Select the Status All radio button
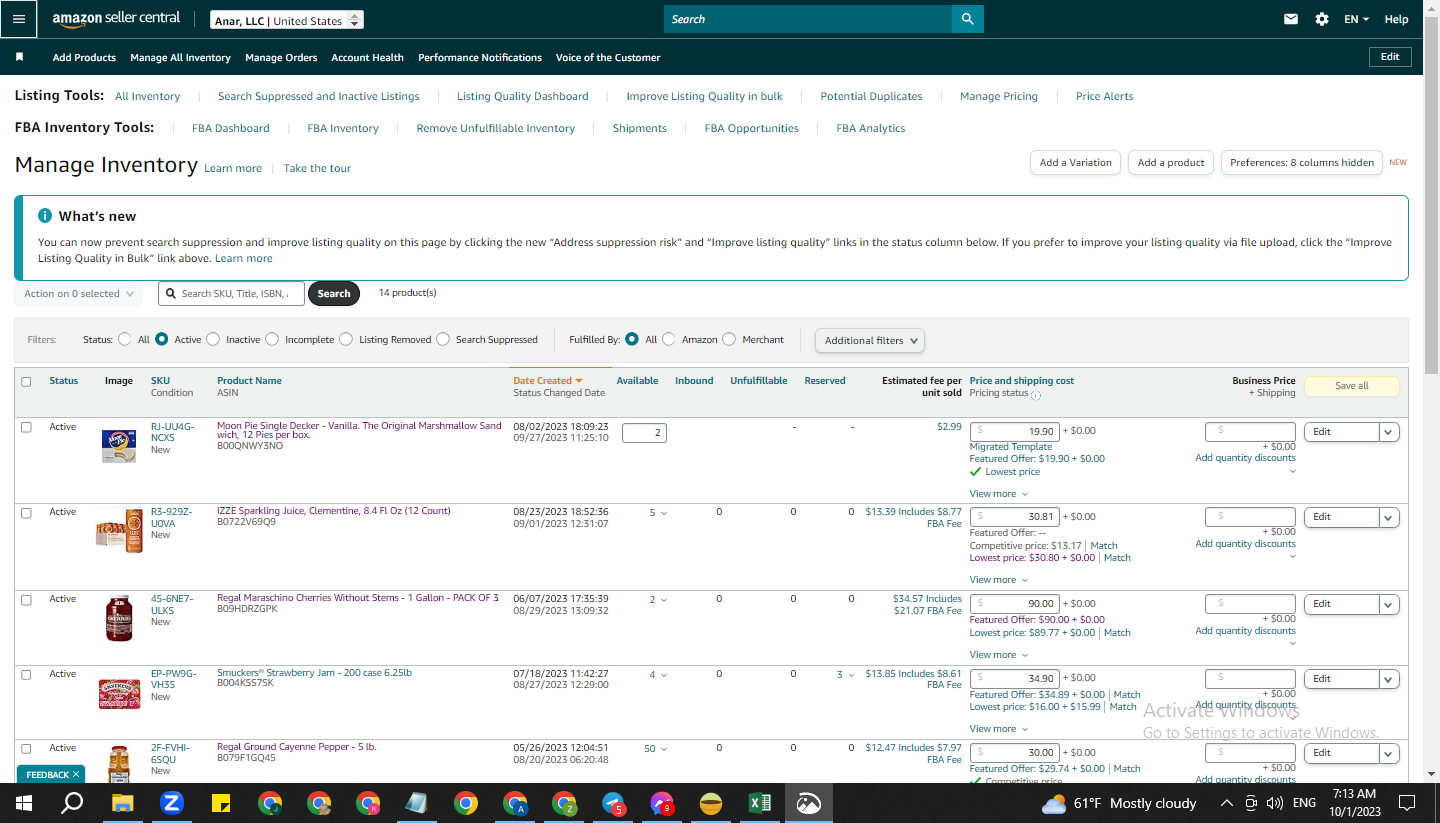The image size is (1440, 823). (x=125, y=339)
